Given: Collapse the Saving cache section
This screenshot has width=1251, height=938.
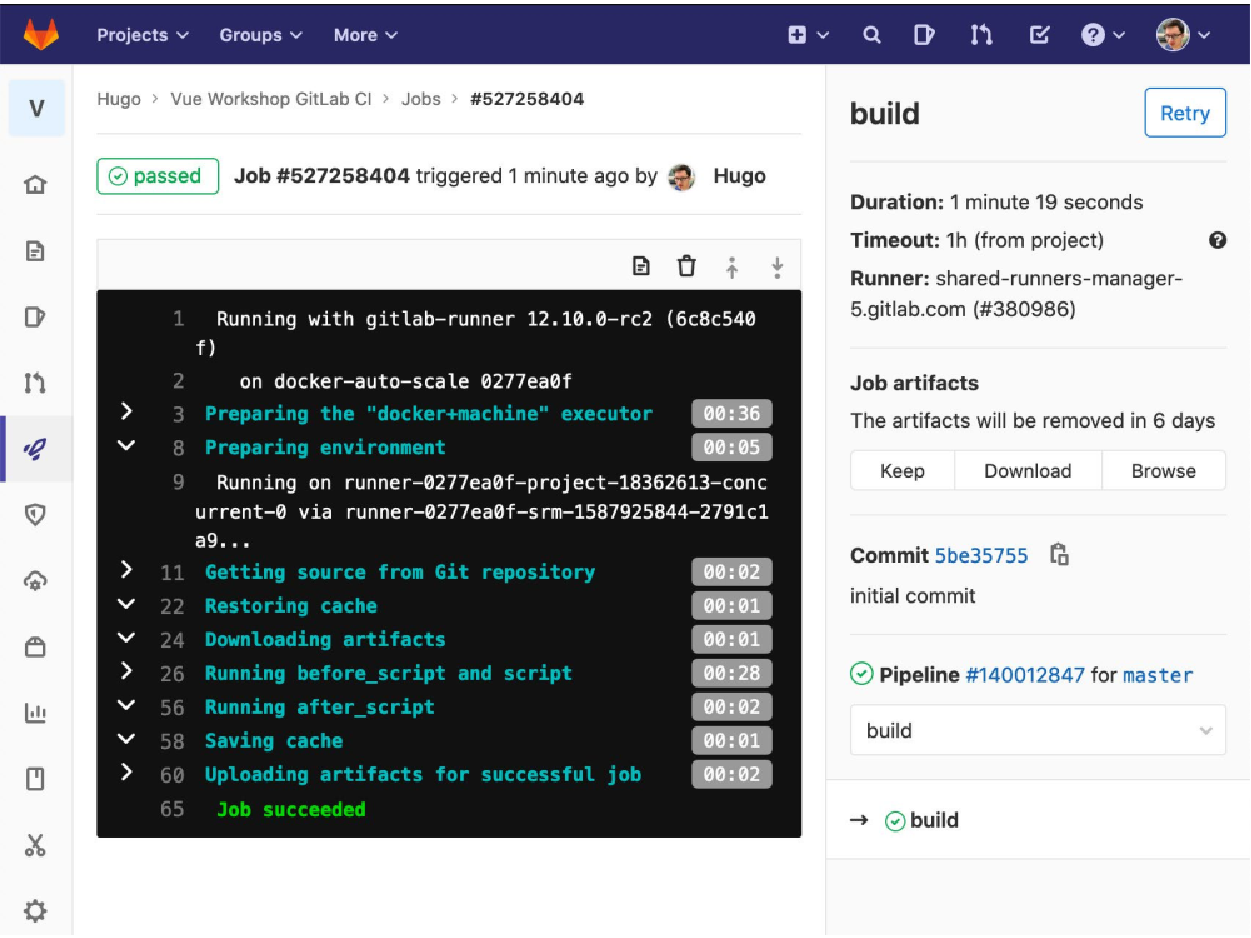Looking at the screenshot, I should pos(126,739).
